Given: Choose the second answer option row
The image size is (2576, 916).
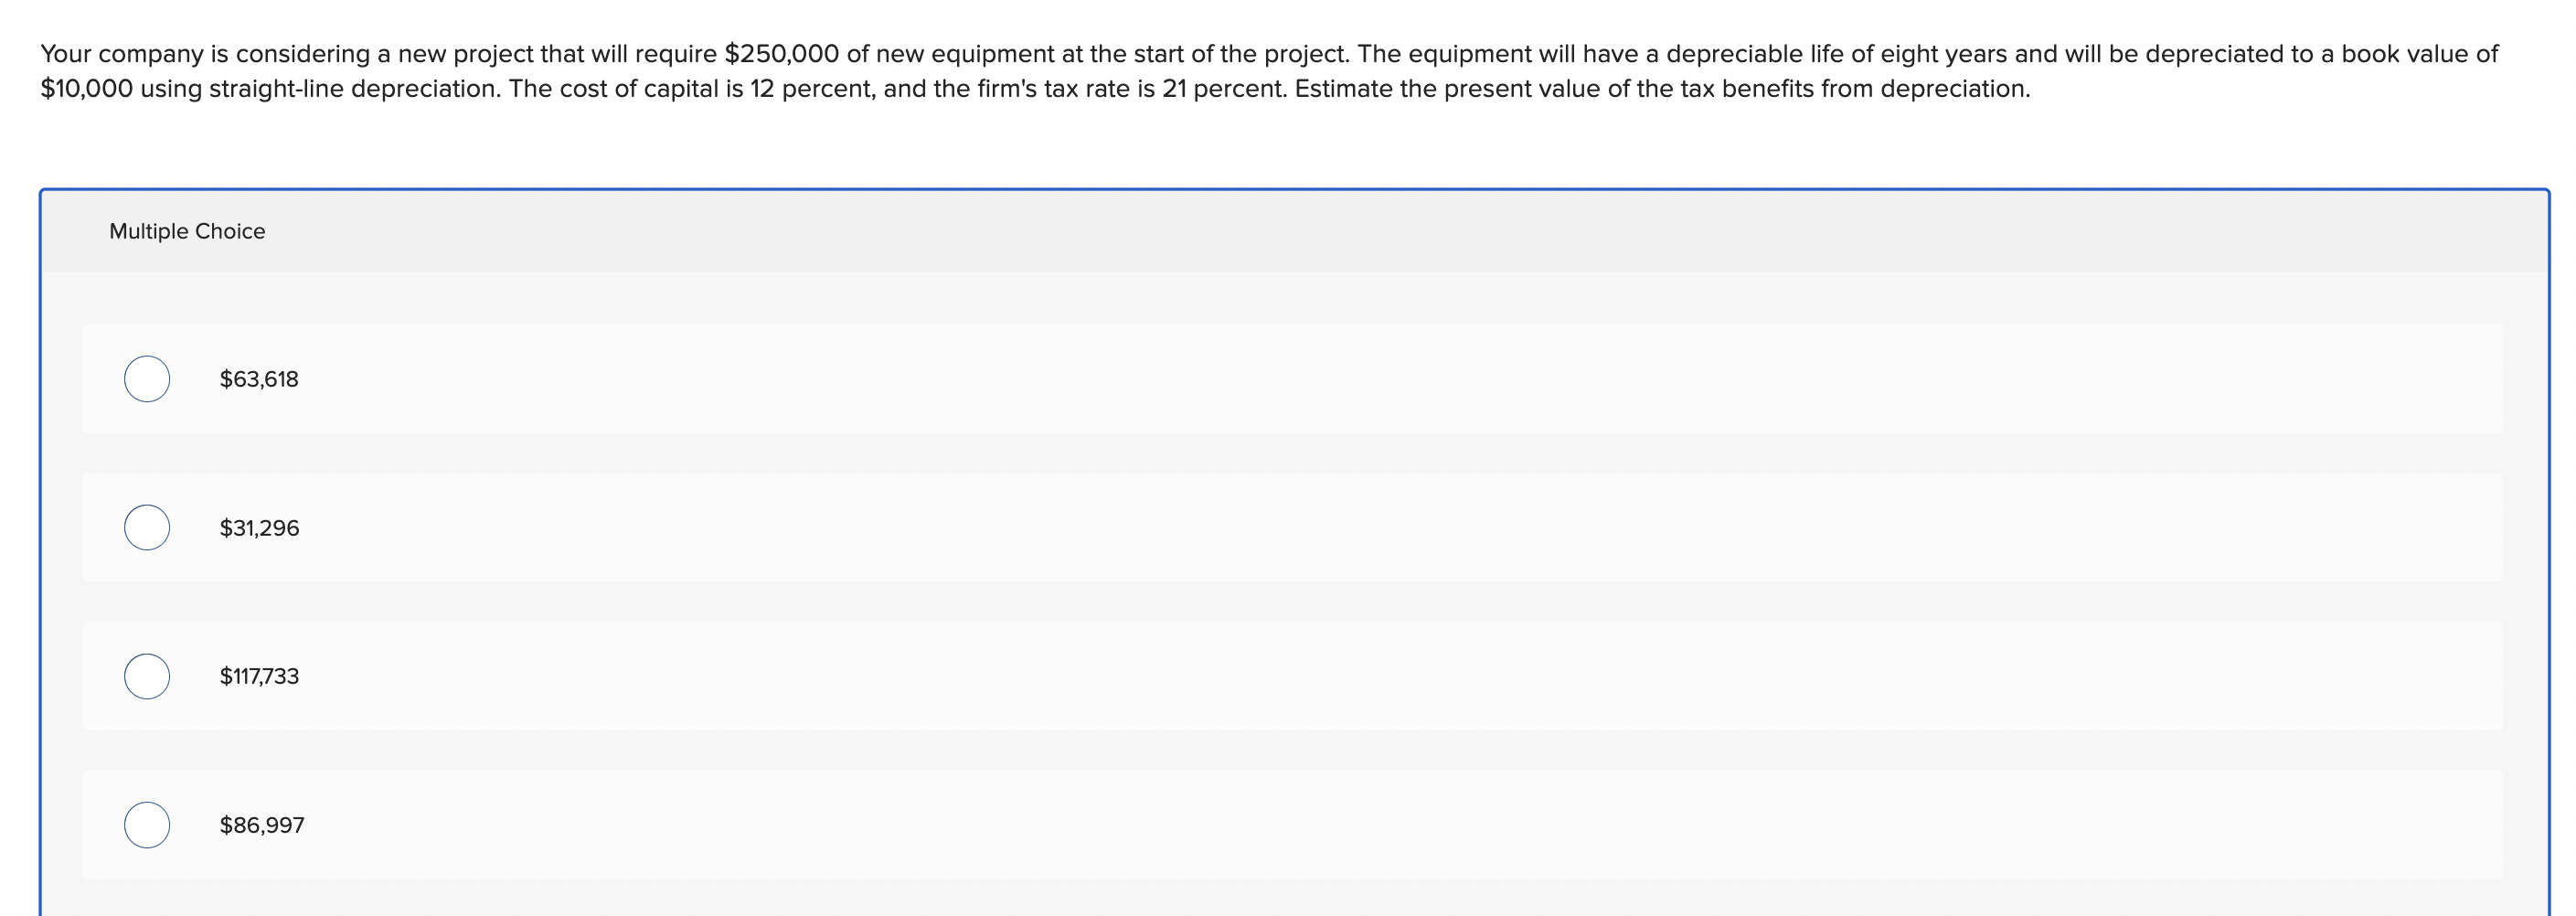Looking at the screenshot, I should (800, 528).
